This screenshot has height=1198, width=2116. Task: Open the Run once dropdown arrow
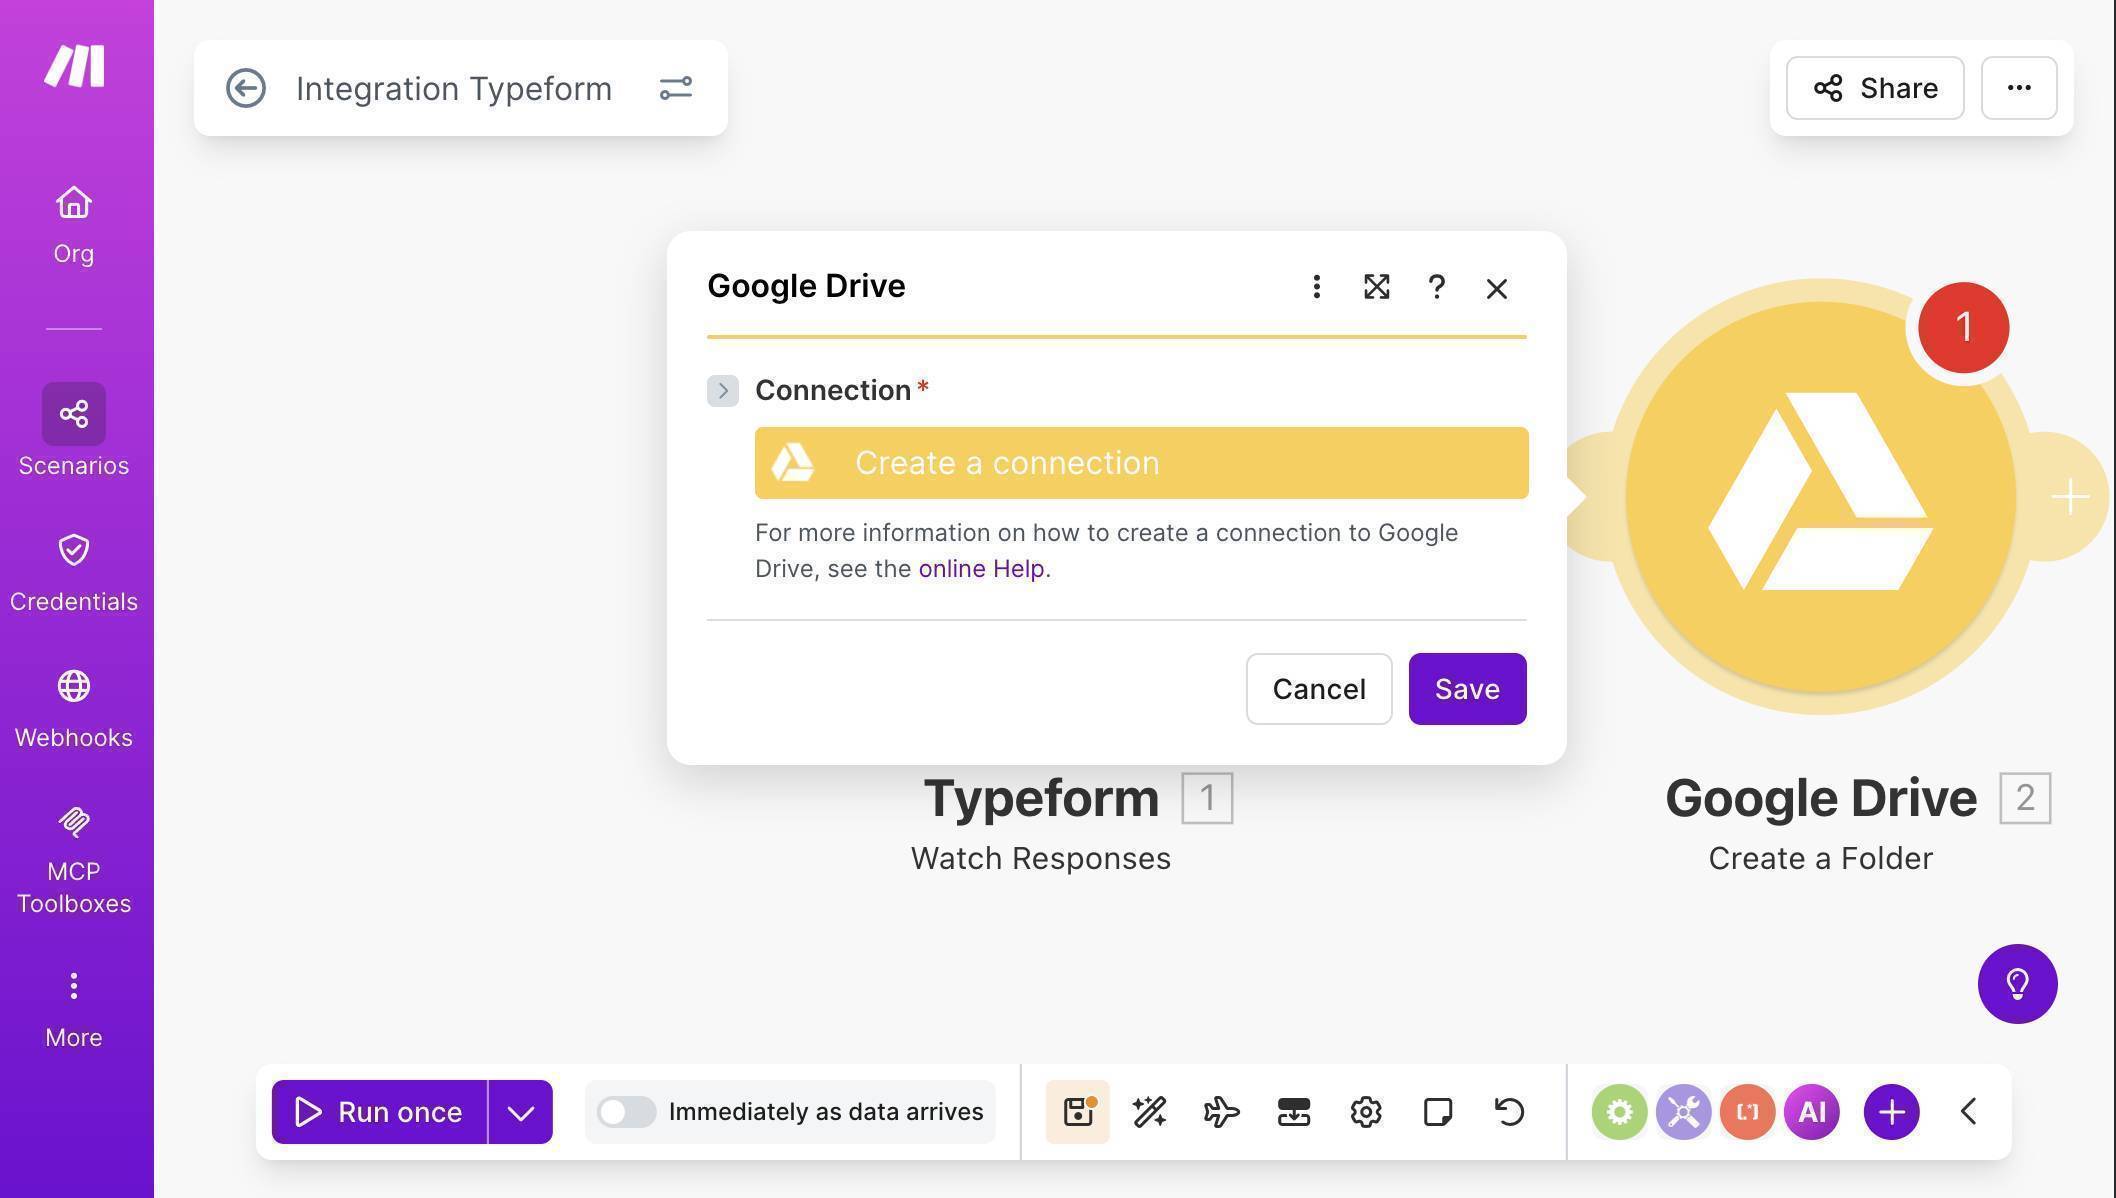pyautogui.click(x=520, y=1111)
